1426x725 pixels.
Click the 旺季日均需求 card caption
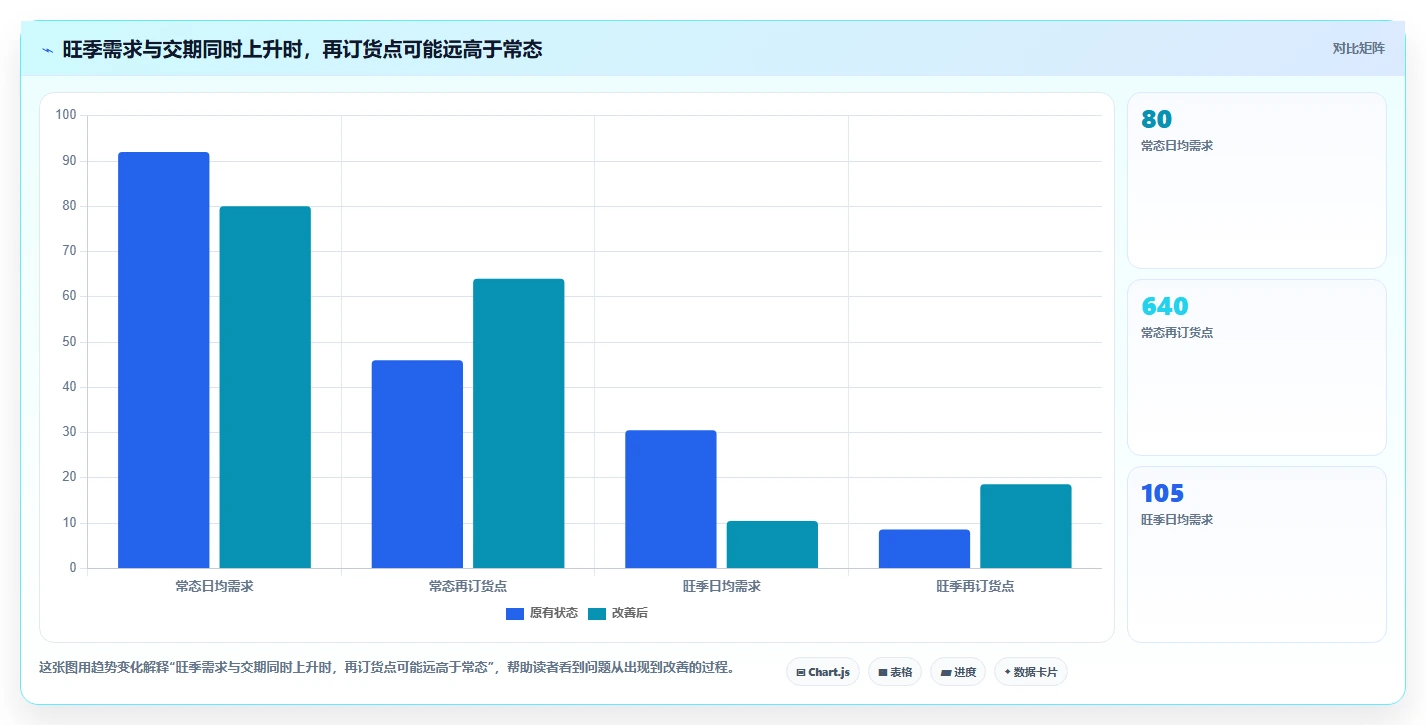(x=1177, y=520)
